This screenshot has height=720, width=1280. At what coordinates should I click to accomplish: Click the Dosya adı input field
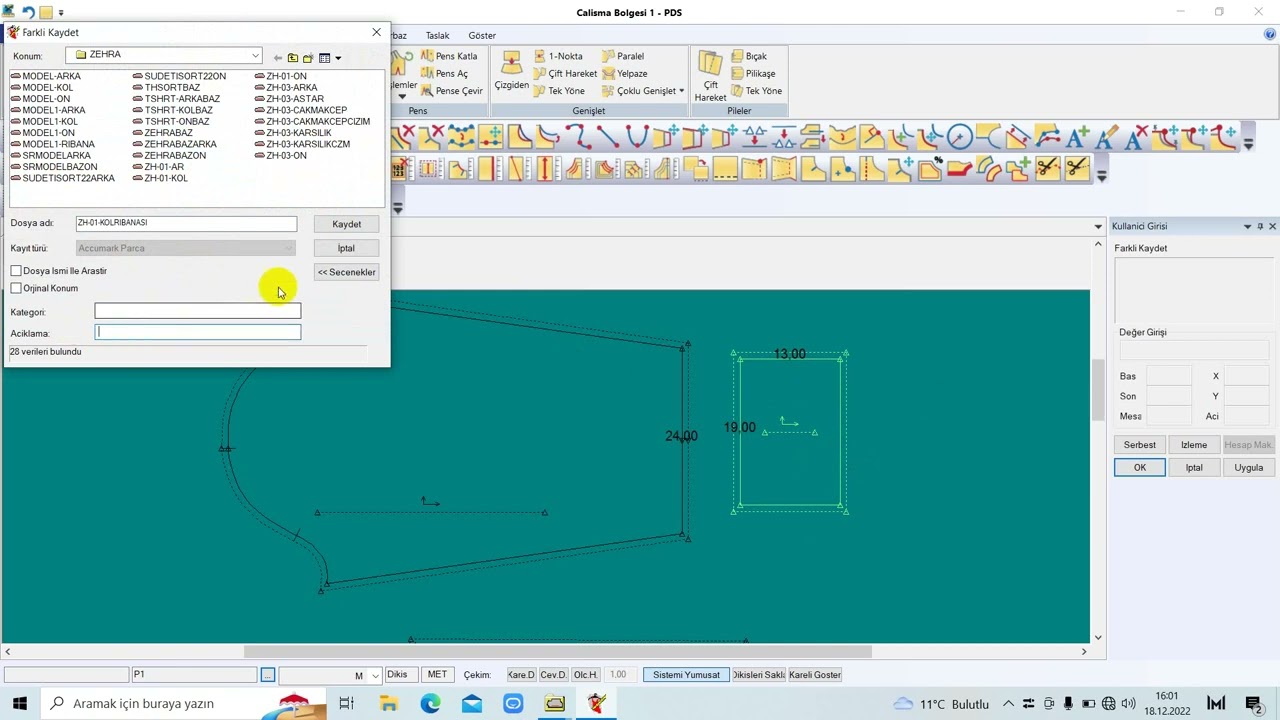(186, 223)
